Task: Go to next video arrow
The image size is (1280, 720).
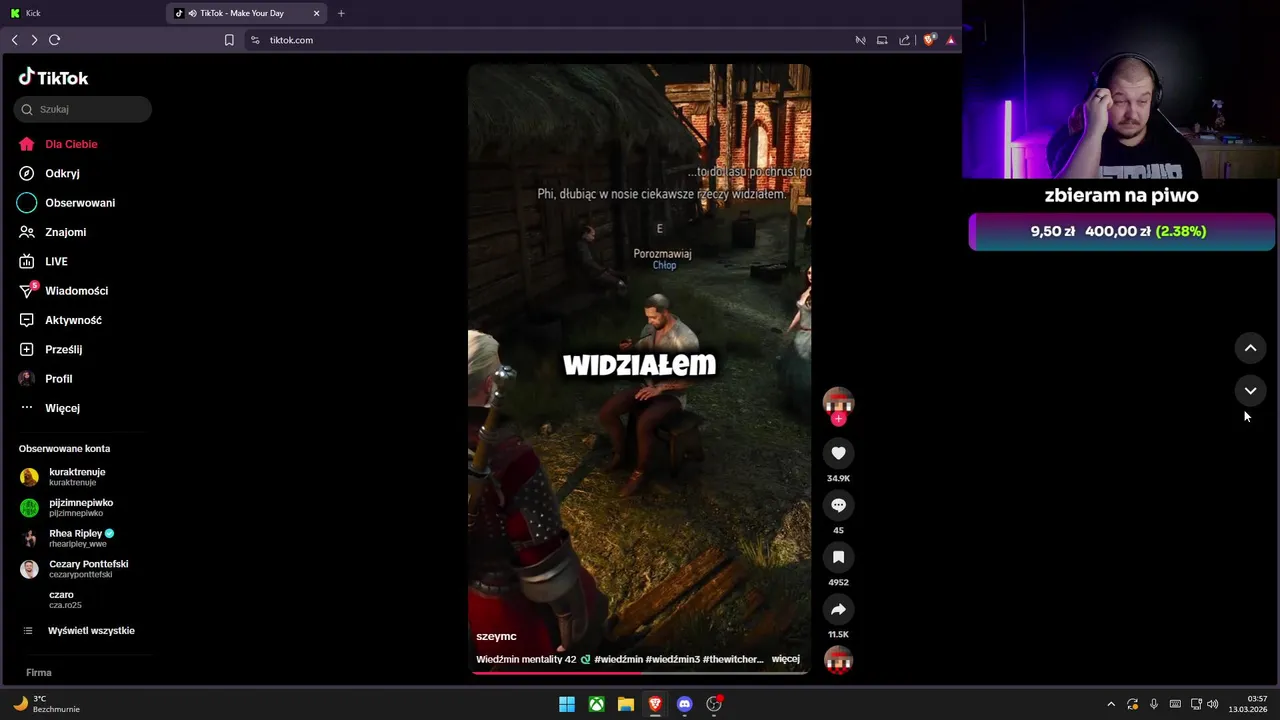Action: [1250, 391]
